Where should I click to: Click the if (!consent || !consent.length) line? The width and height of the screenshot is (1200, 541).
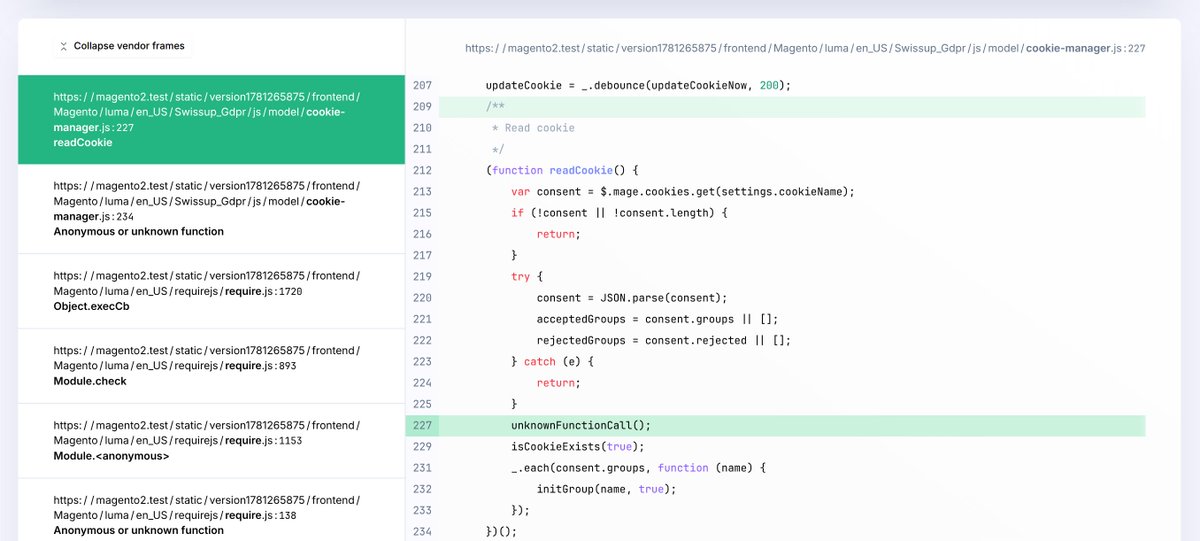tap(619, 213)
